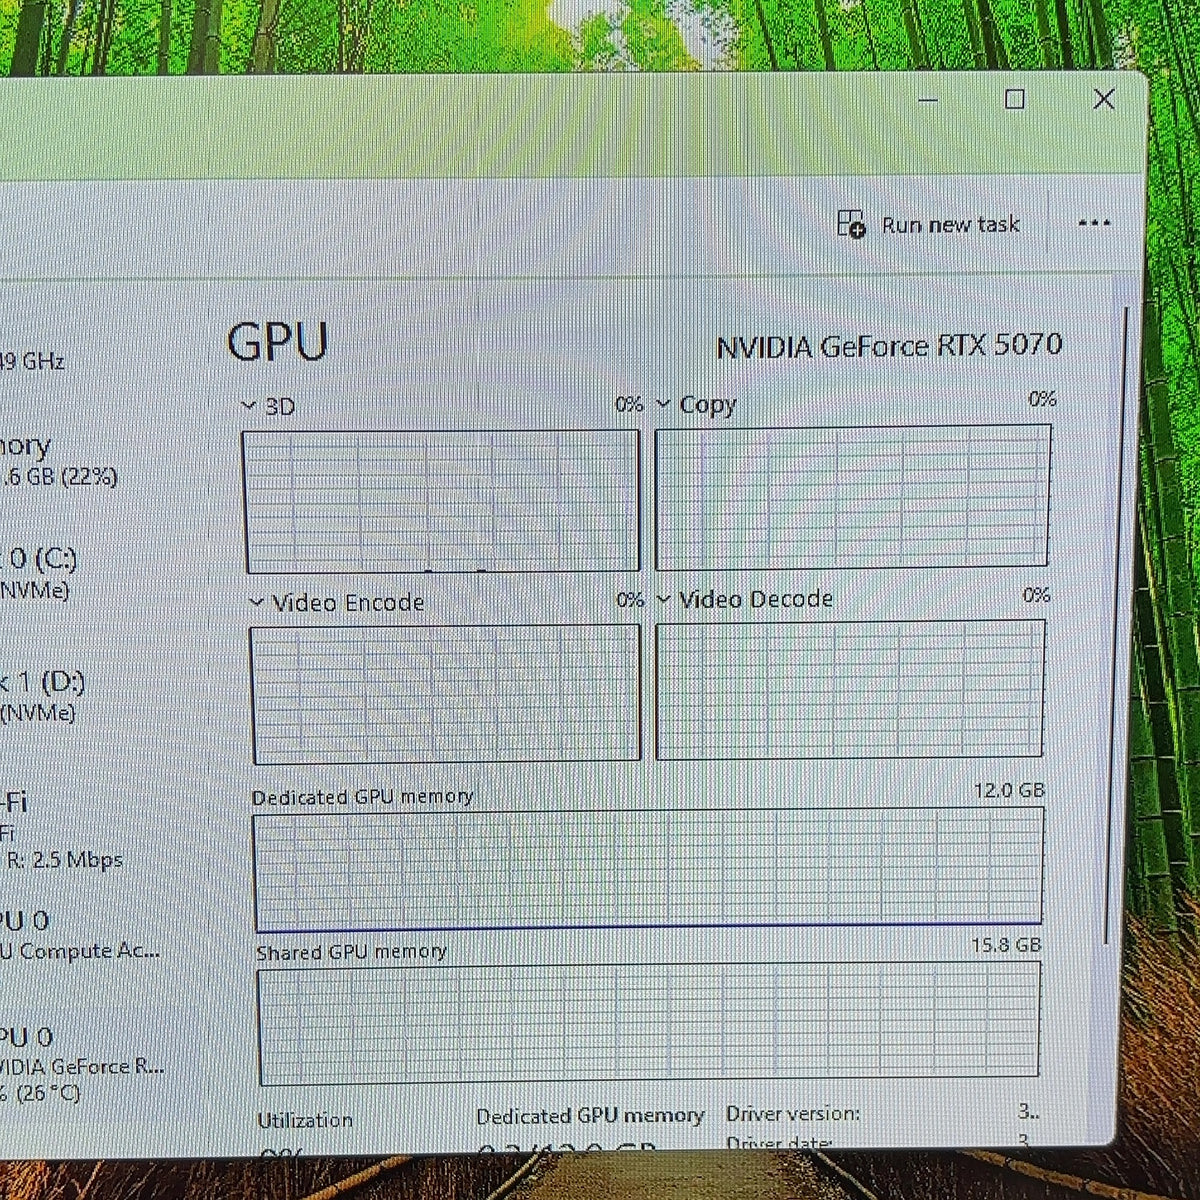Viewport: 1200px width, 1200px height.
Task: Open the Copy engine graph dropdown
Action: (663, 404)
